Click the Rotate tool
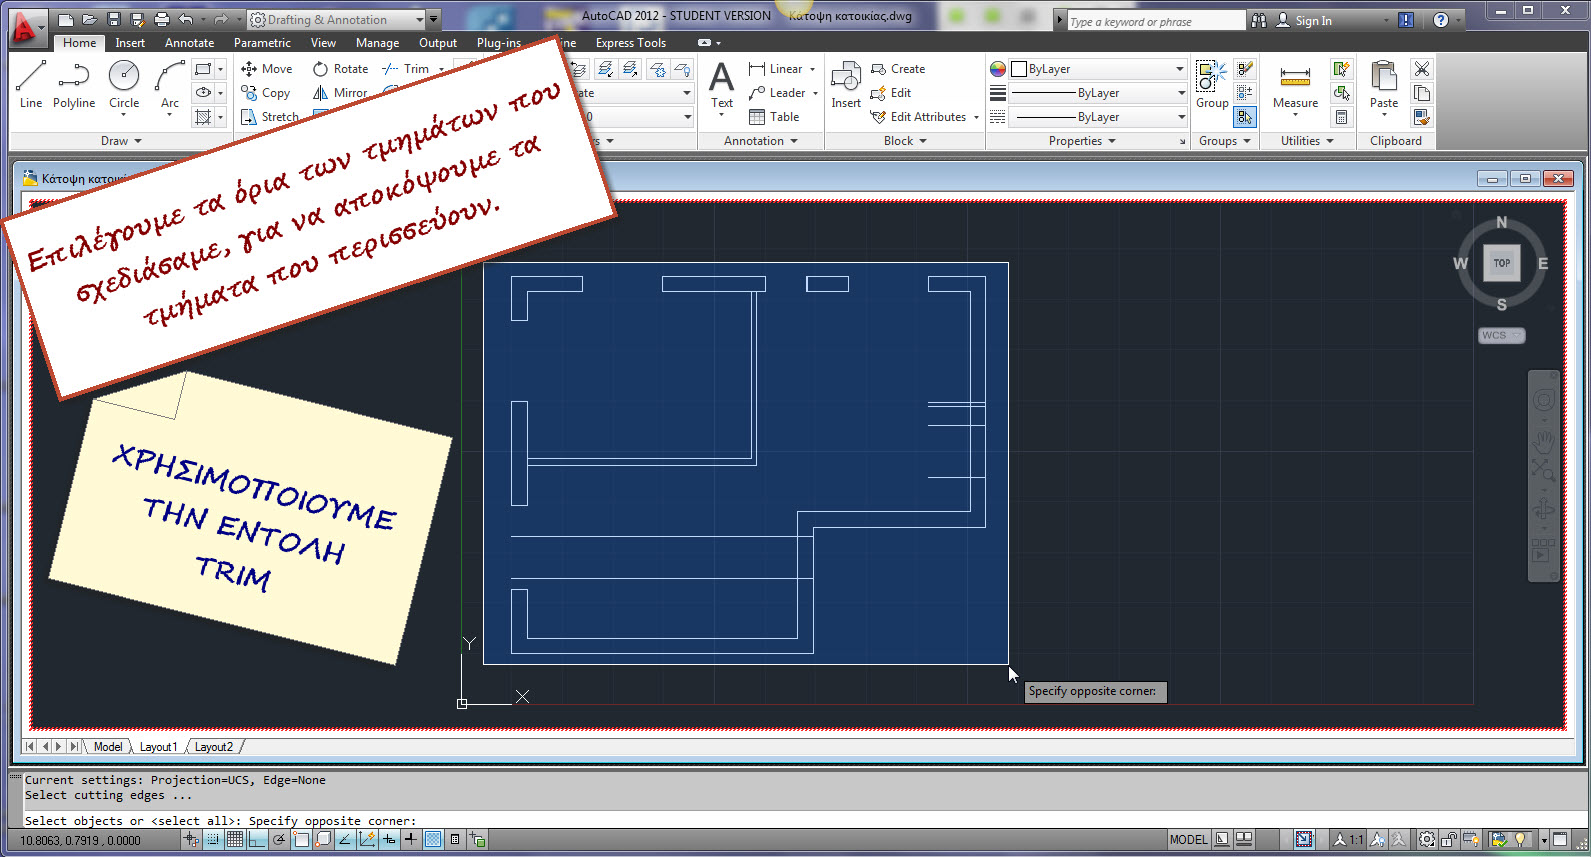This screenshot has width=1591, height=857. tap(340, 69)
